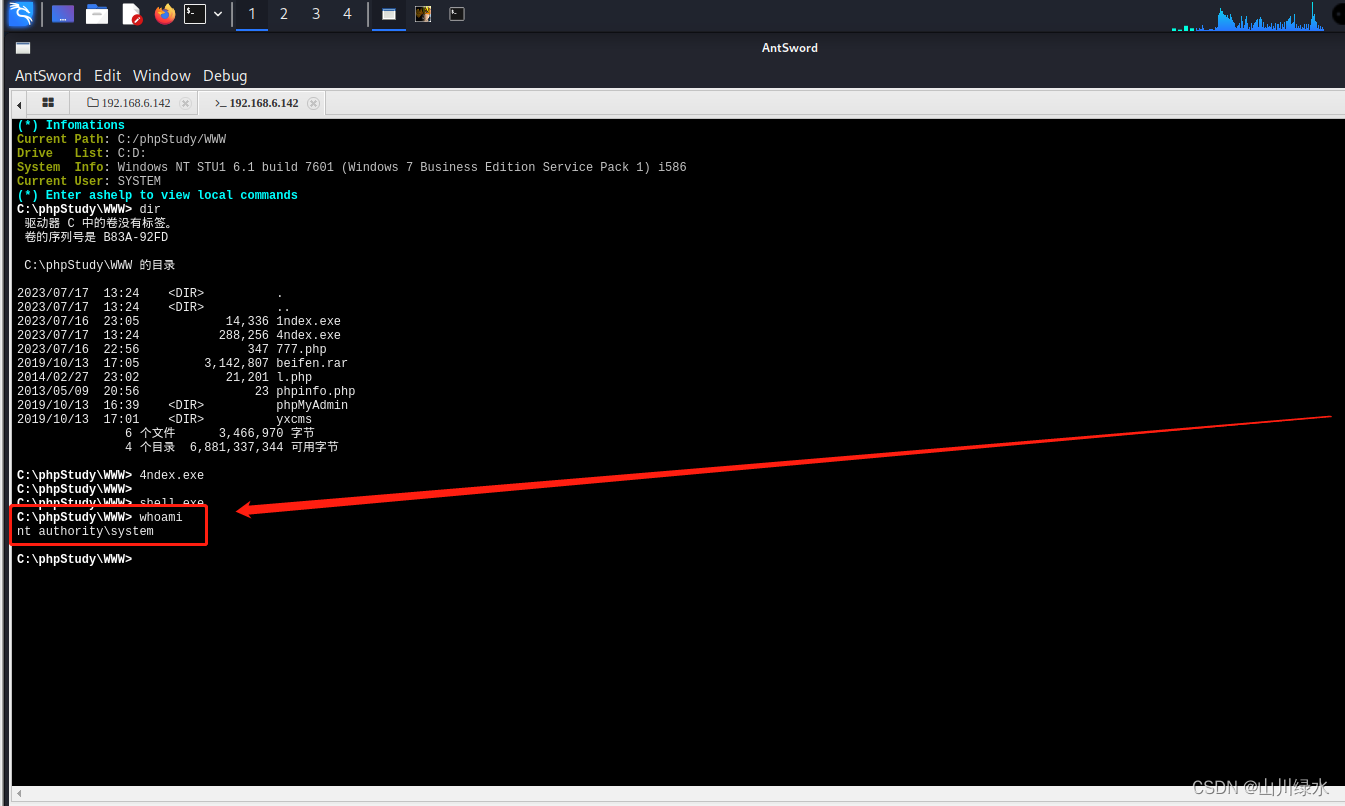The height and width of the screenshot is (806, 1345).
Task: Click the 'System Info' line text
Action: (x=351, y=167)
